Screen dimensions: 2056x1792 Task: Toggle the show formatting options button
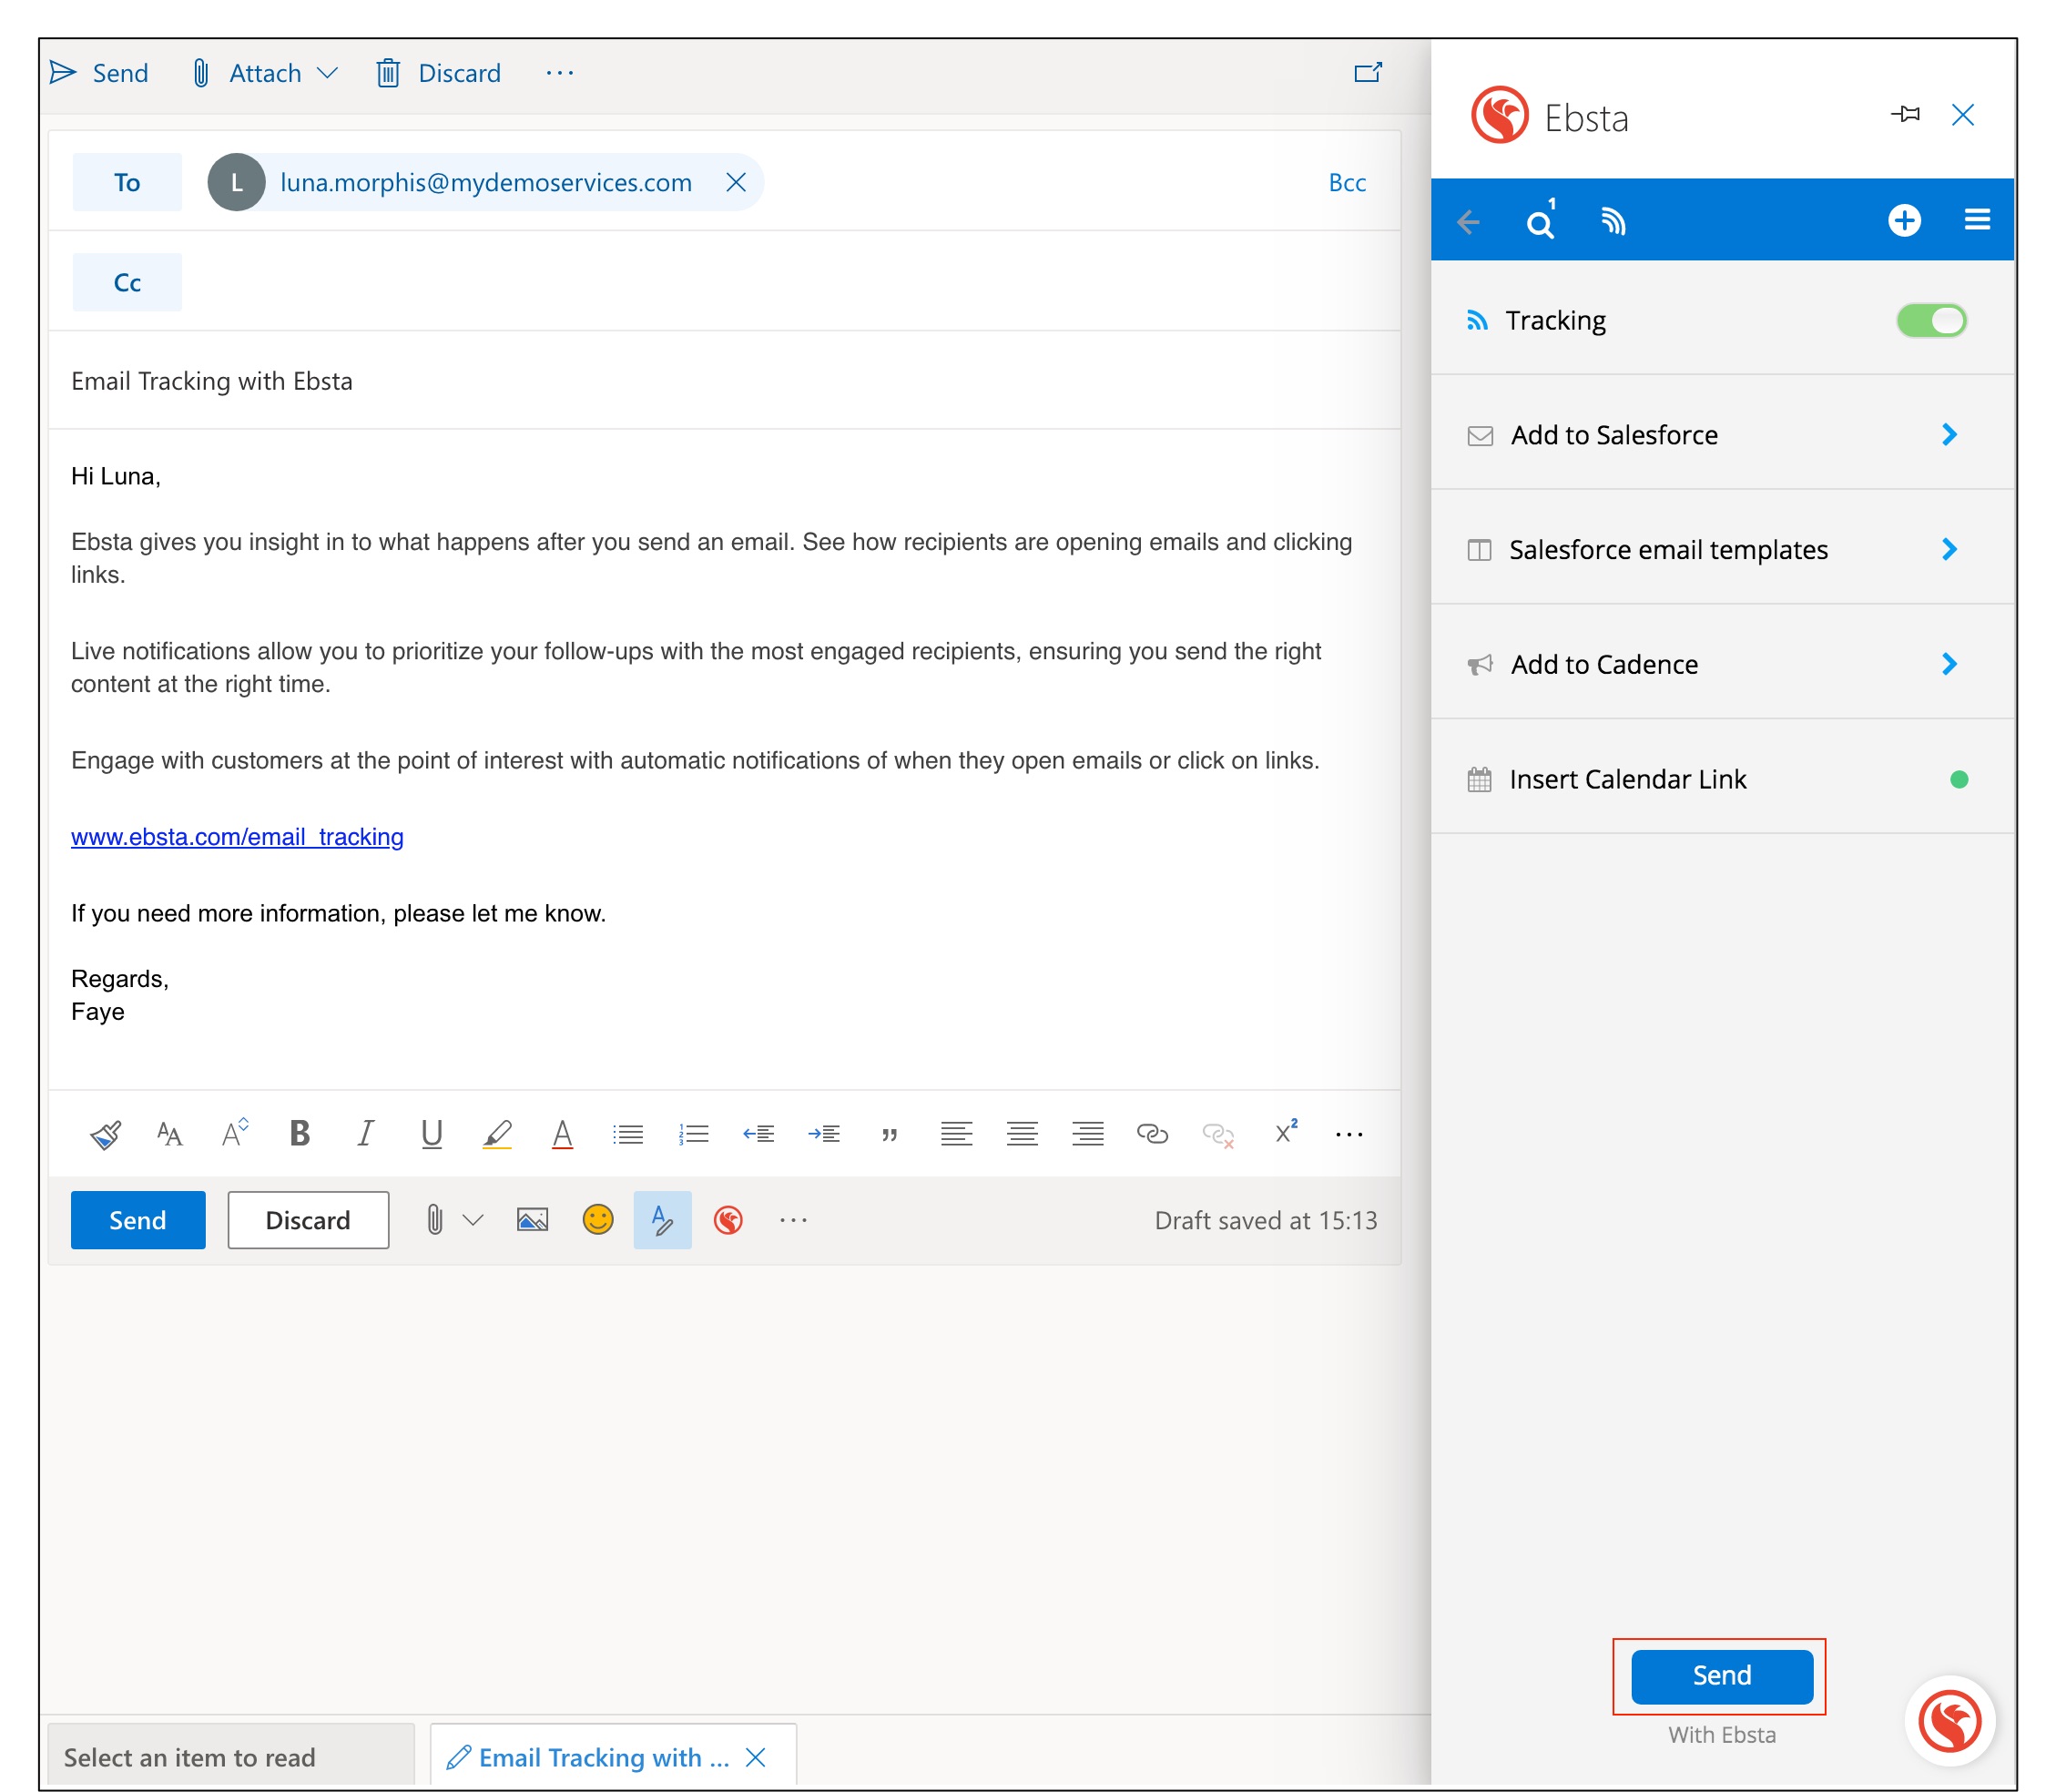[x=662, y=1220]
